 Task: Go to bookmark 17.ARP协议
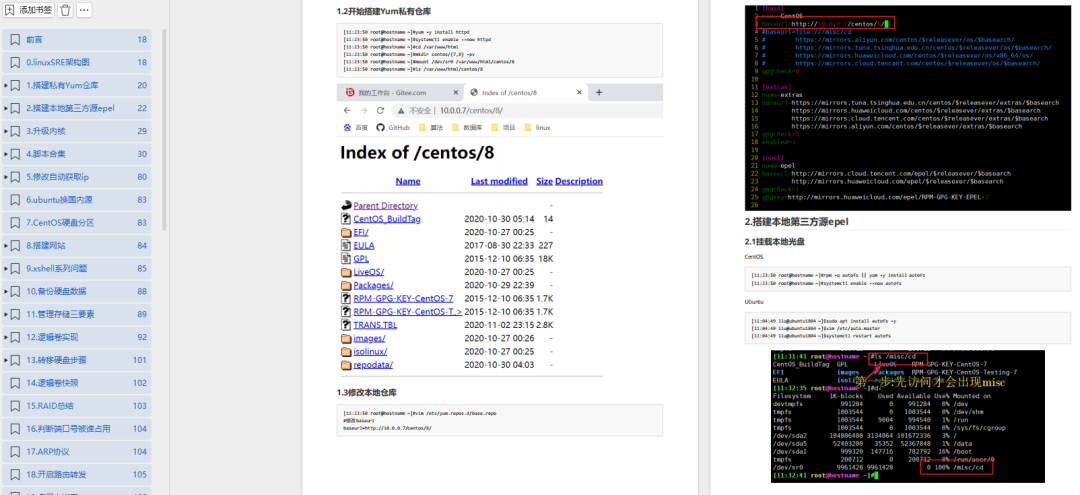[76, 452]
